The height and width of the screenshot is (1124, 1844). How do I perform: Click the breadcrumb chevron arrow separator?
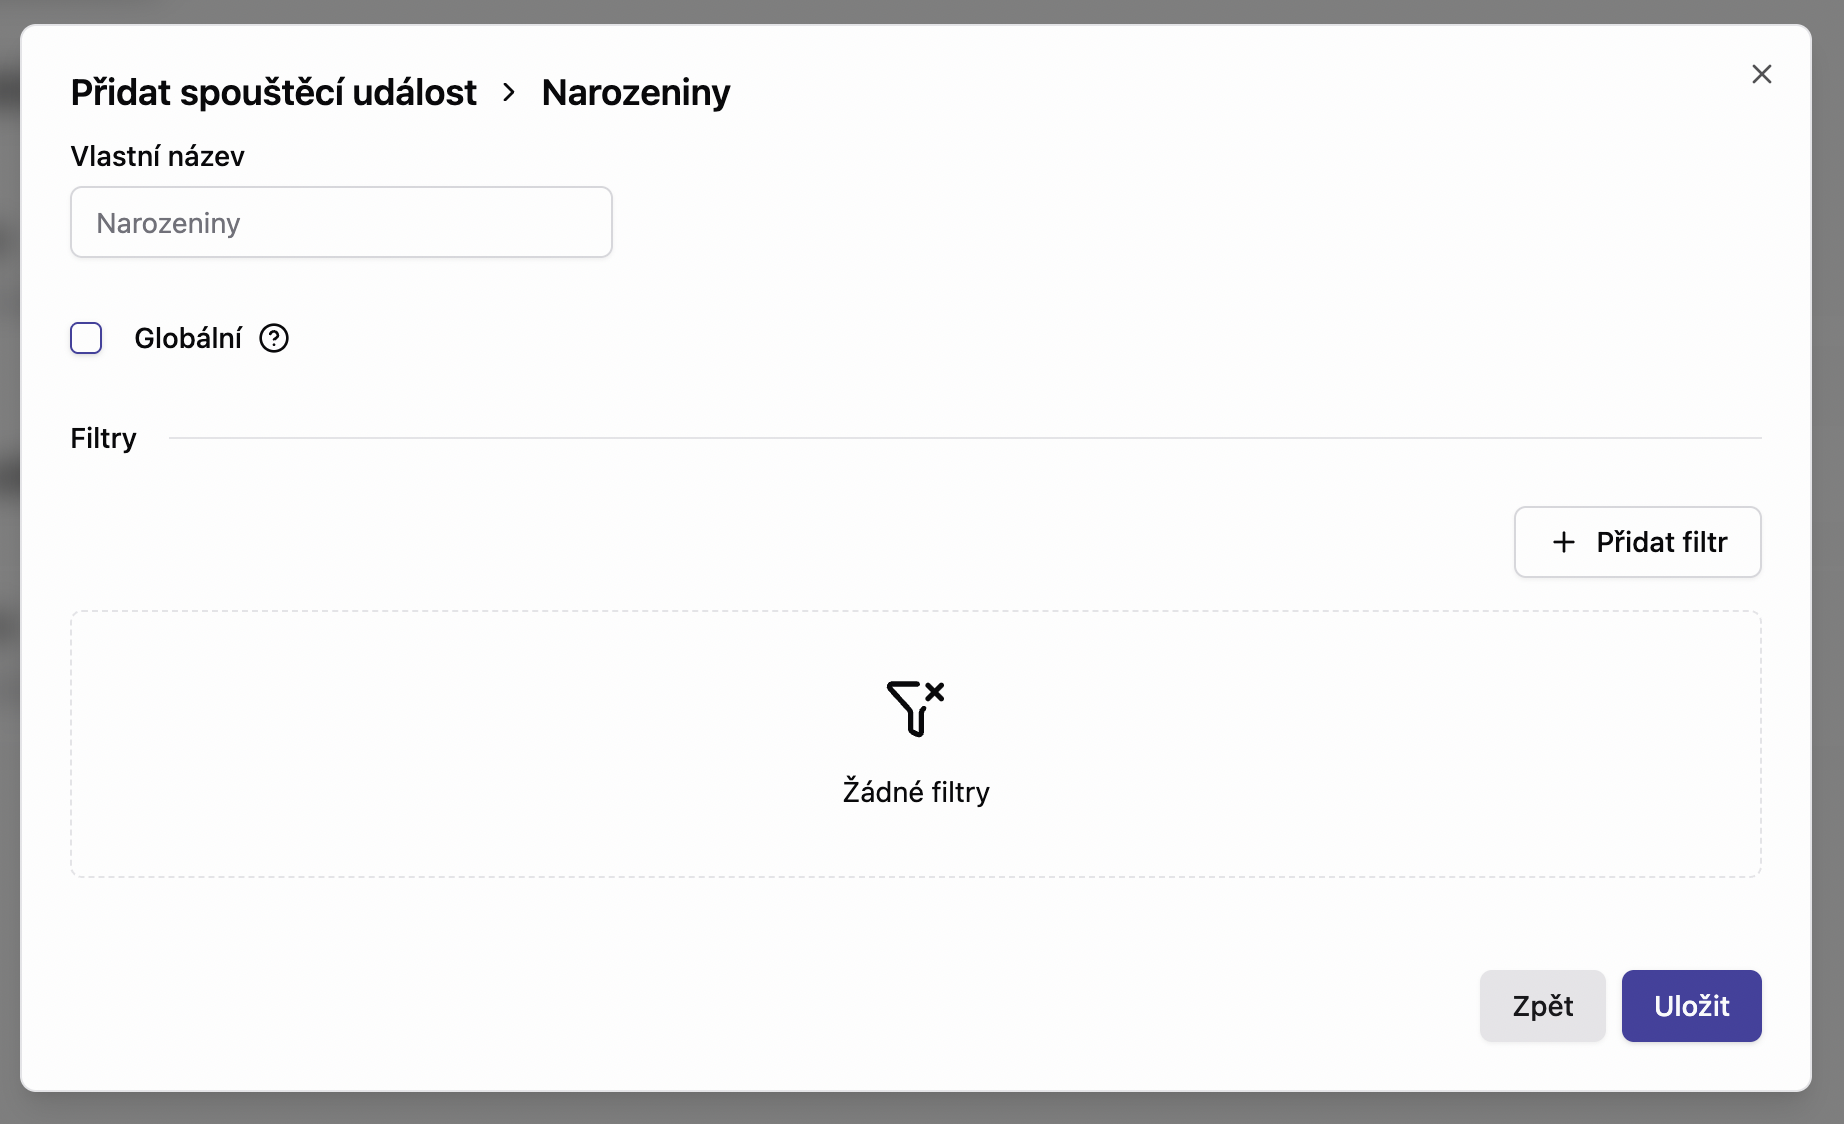point(509,92)
